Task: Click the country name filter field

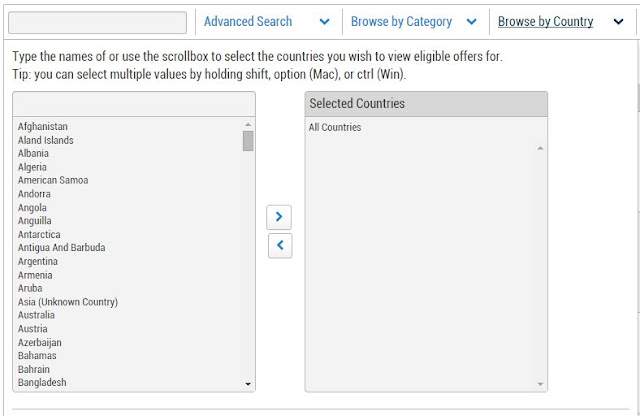Action: tap(134, 104)
